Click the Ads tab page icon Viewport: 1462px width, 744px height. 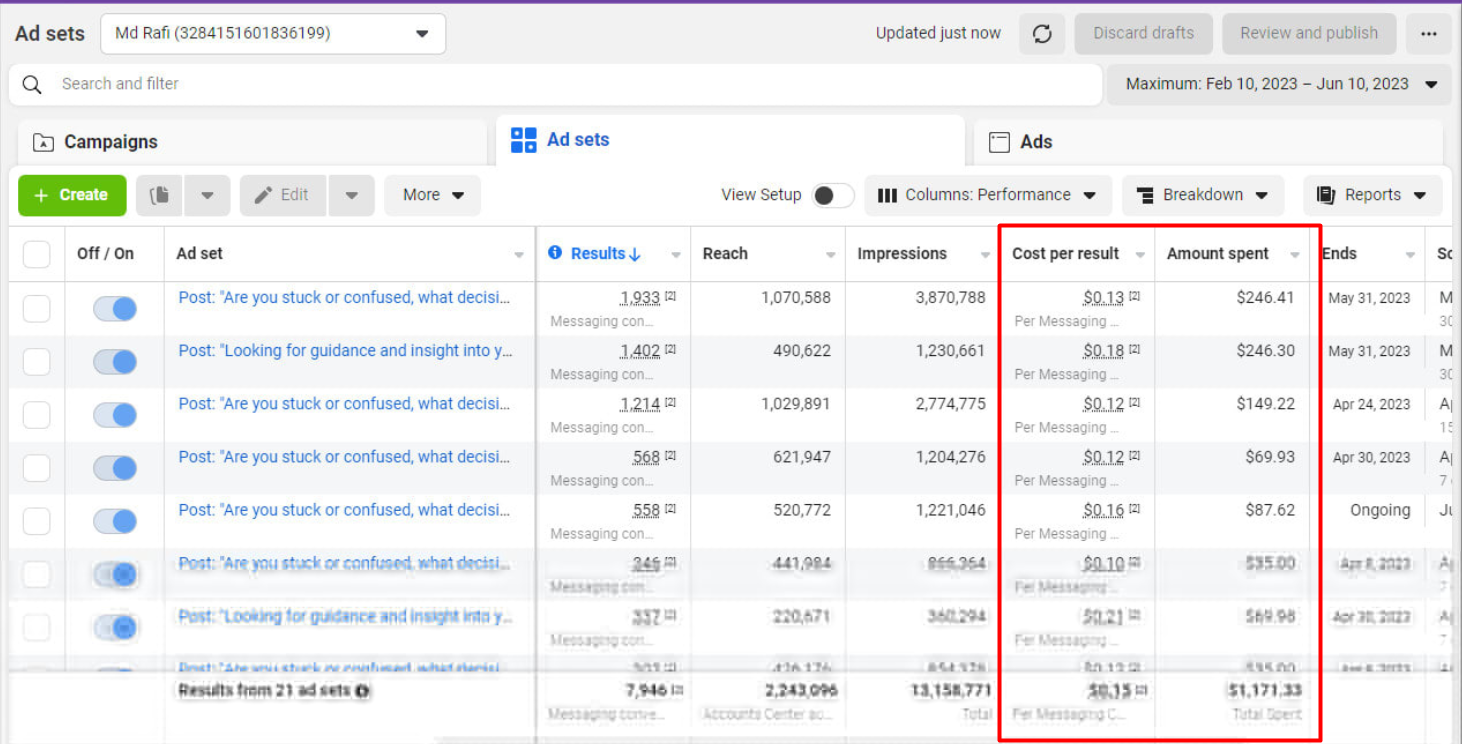pos(999,142)
